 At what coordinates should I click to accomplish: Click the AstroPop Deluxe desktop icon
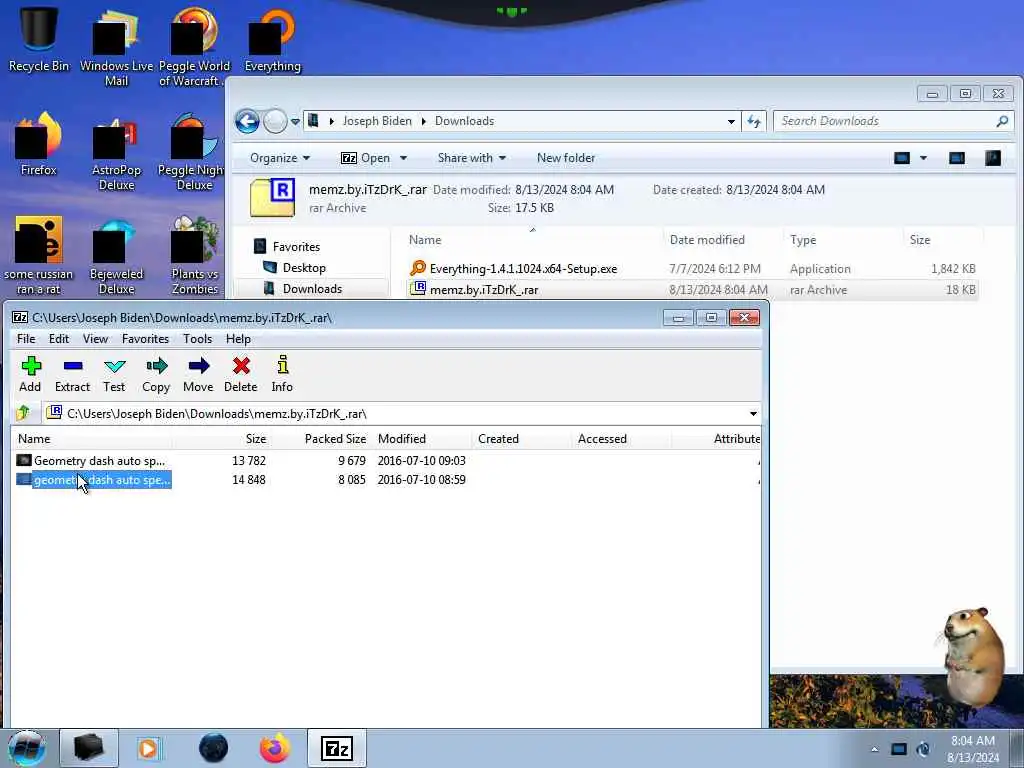[x=116, y=150]
